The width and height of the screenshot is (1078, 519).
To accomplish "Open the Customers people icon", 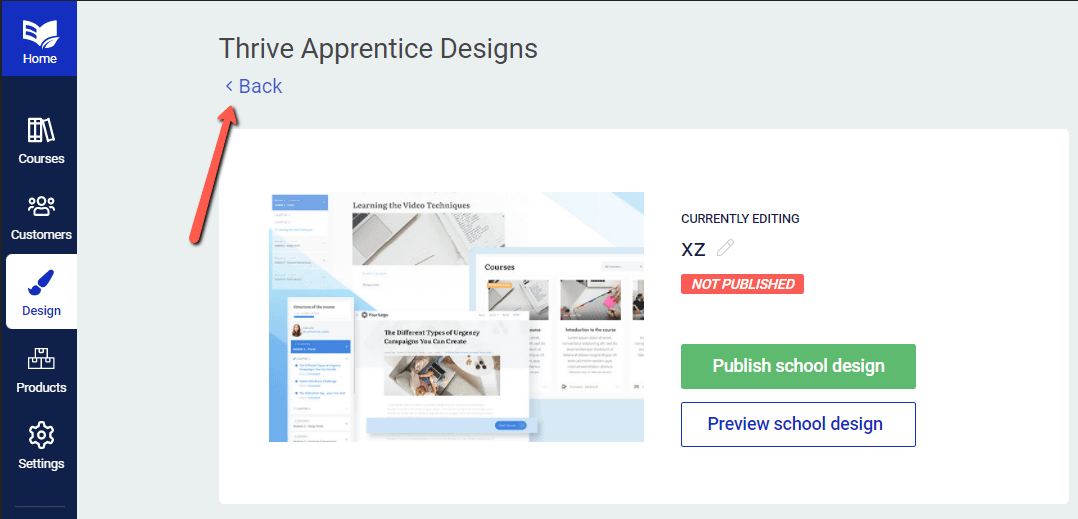I will tap(41, 206).
